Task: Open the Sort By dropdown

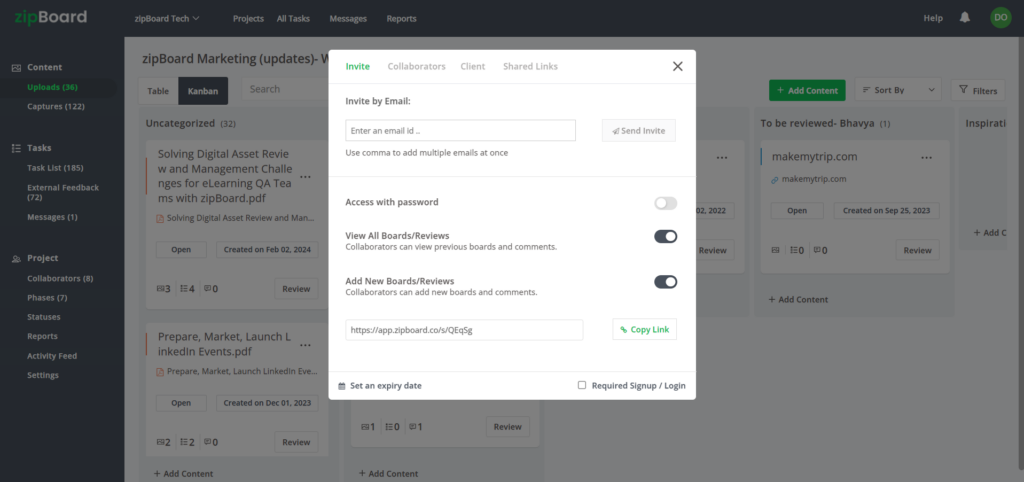Action: 898,90
